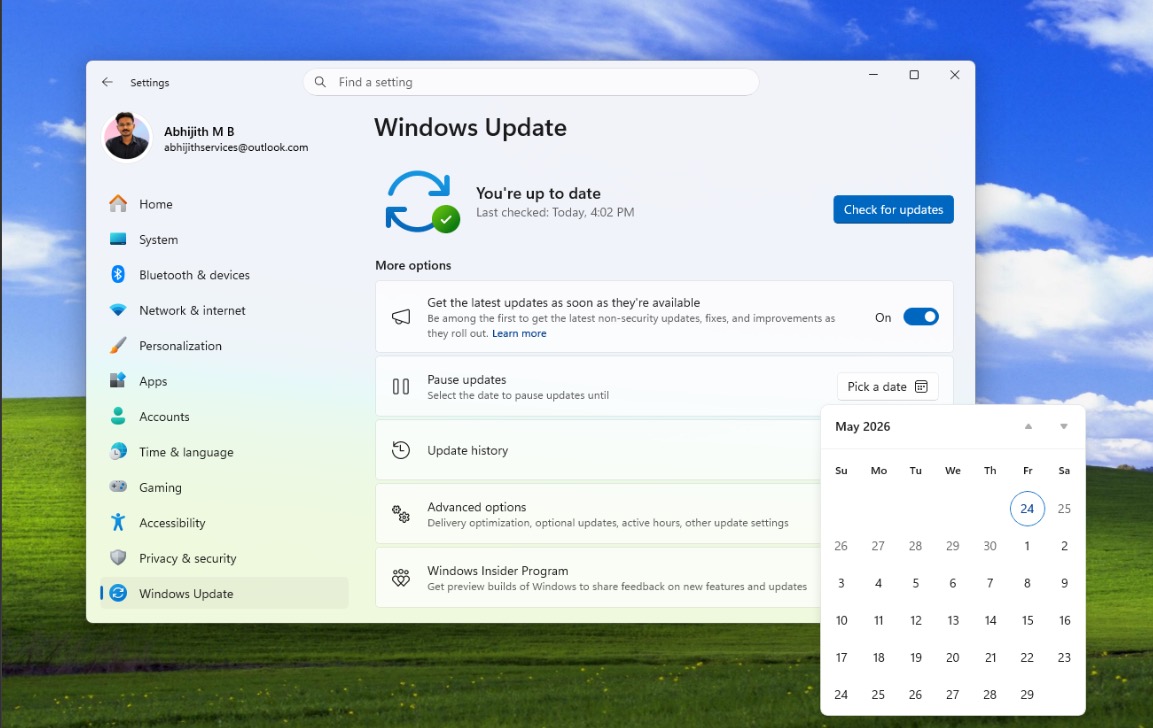Select May 20 in calendar
1153x728 pixels.
[952, 657]
